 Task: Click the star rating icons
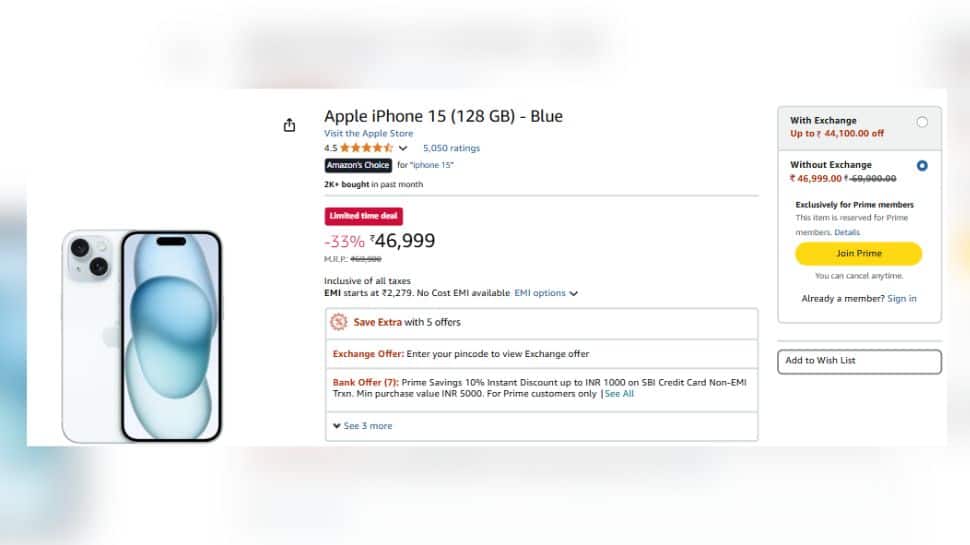coord(366,148)
